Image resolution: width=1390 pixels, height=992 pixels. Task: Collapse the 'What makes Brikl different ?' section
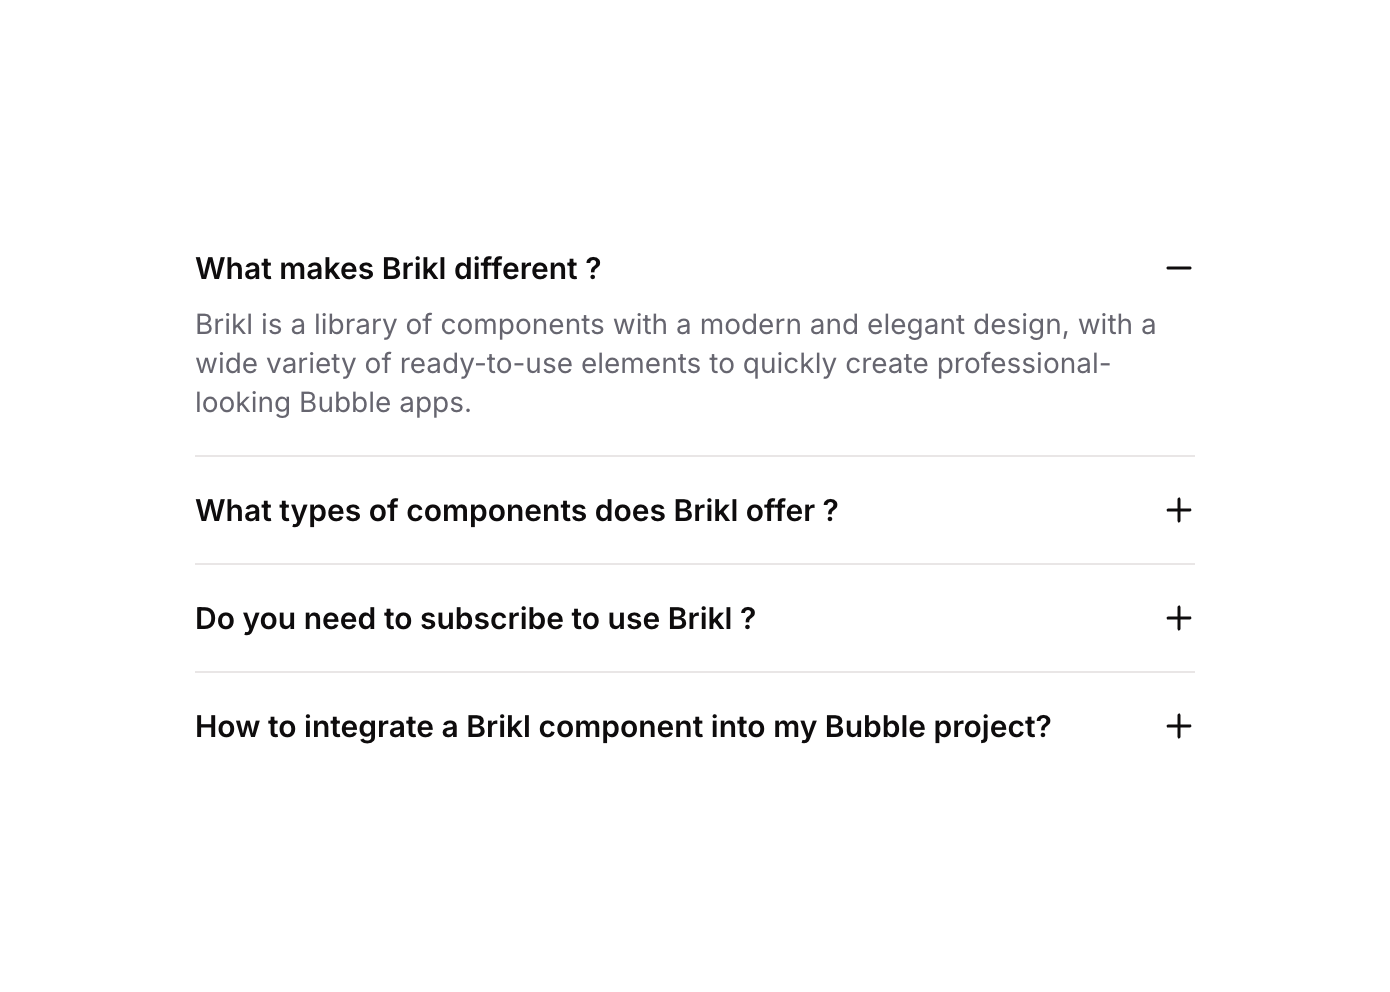(x=397, y=269)
